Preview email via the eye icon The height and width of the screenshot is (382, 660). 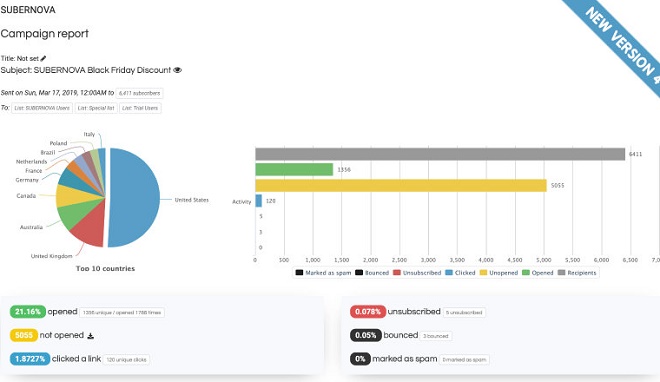click(x=178, y=70)
